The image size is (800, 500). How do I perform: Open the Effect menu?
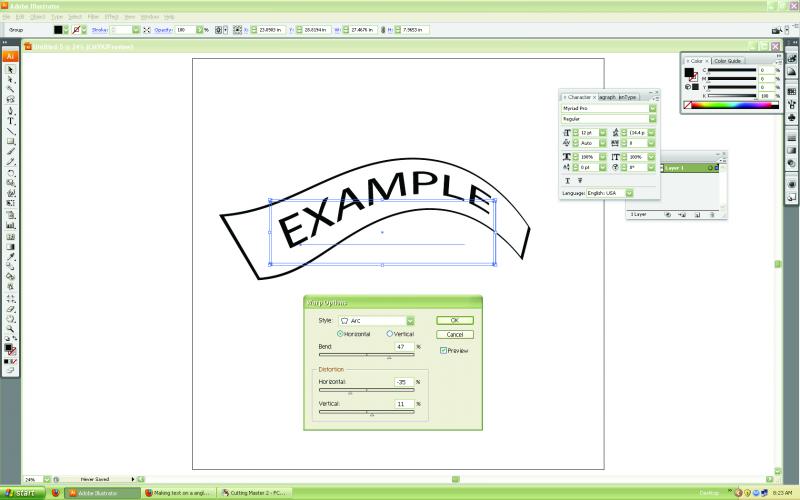point(111,17)
